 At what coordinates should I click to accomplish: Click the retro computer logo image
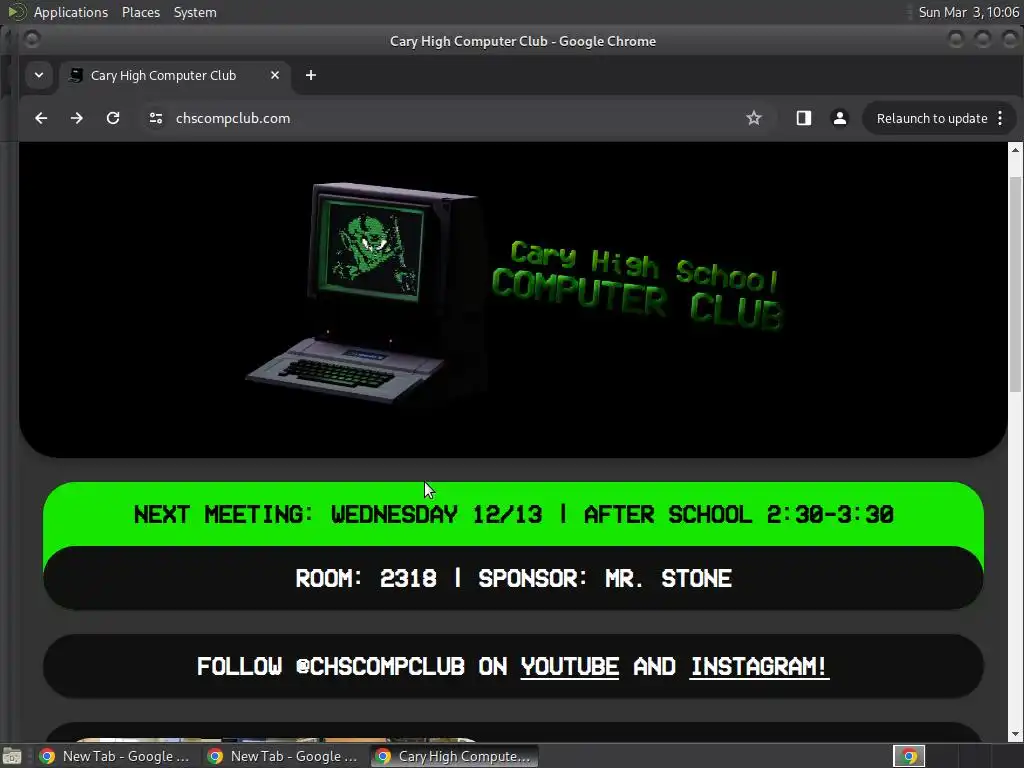point(366,293)
